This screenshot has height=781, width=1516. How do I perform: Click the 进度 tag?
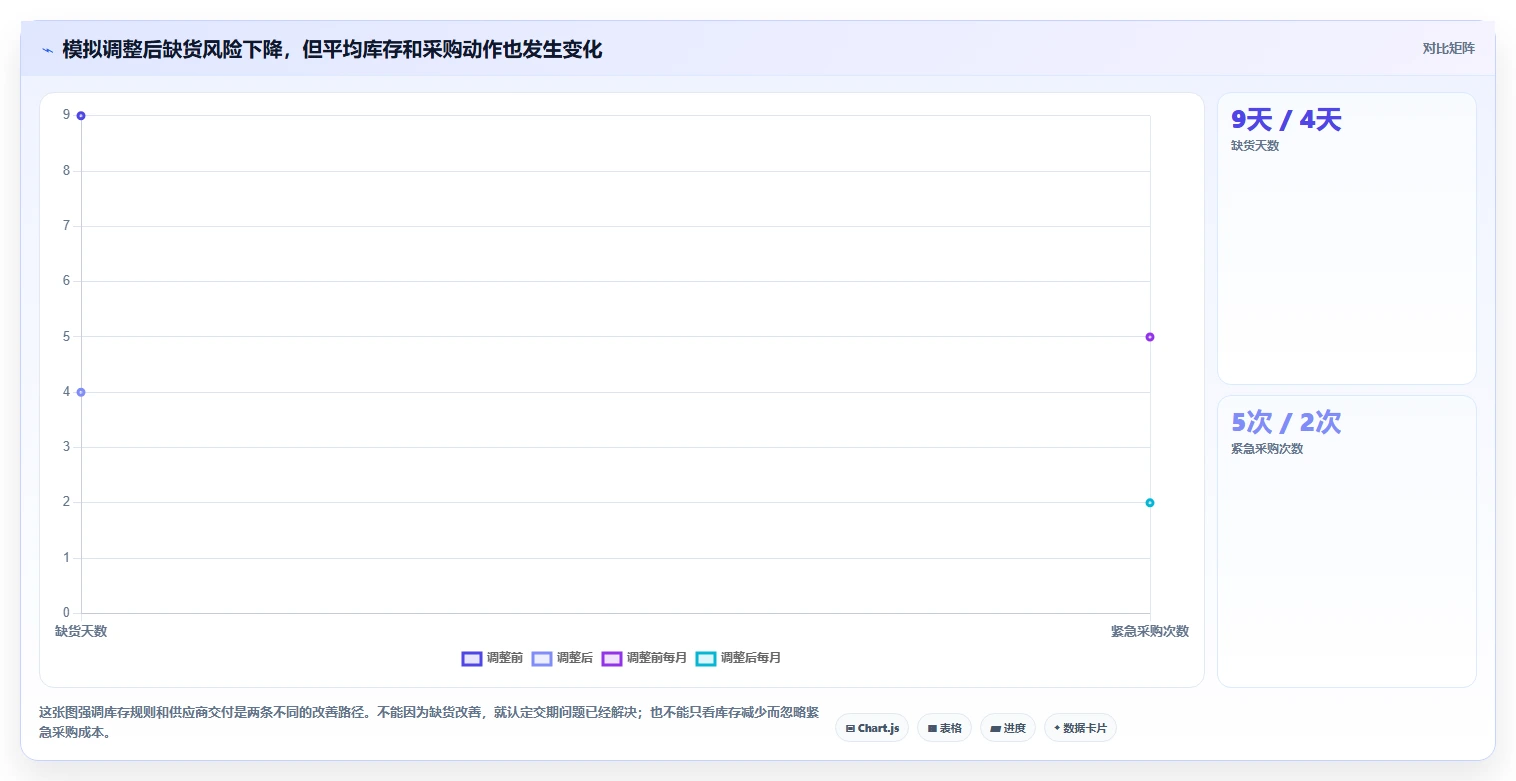click(x=1008, y=728)
